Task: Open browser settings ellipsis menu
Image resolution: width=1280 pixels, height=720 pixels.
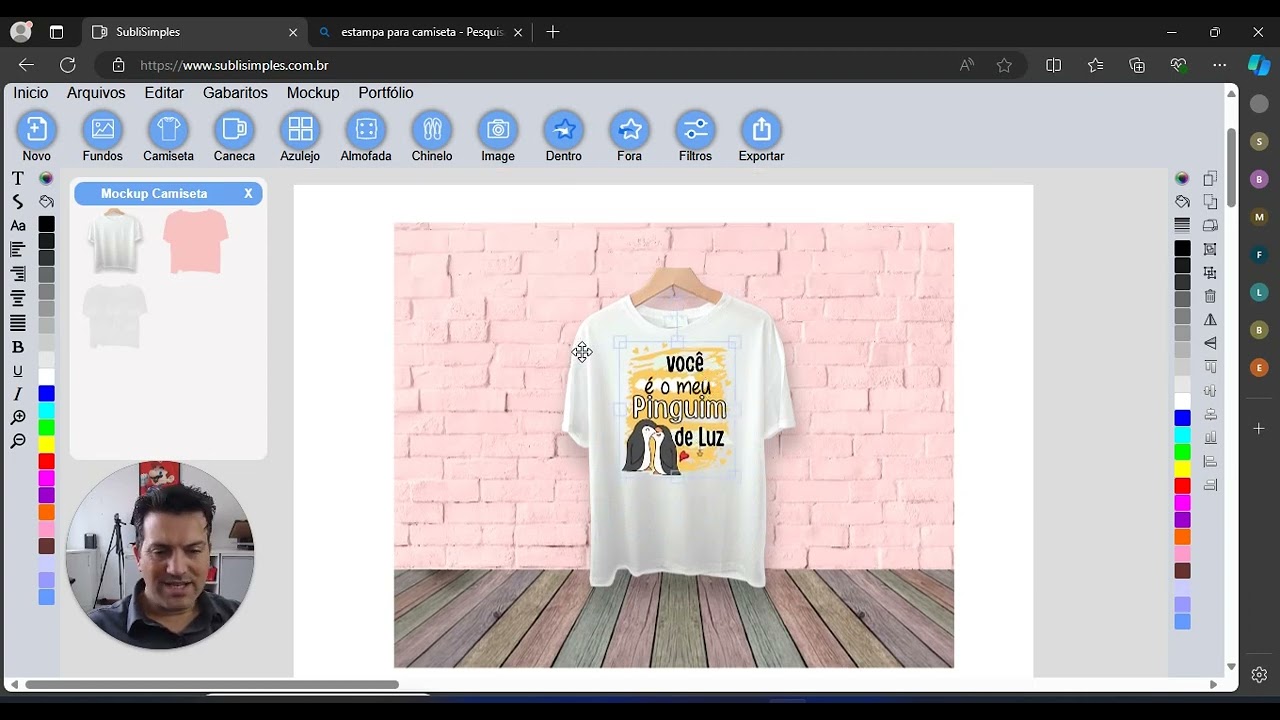Action: tap(1219, 65)
